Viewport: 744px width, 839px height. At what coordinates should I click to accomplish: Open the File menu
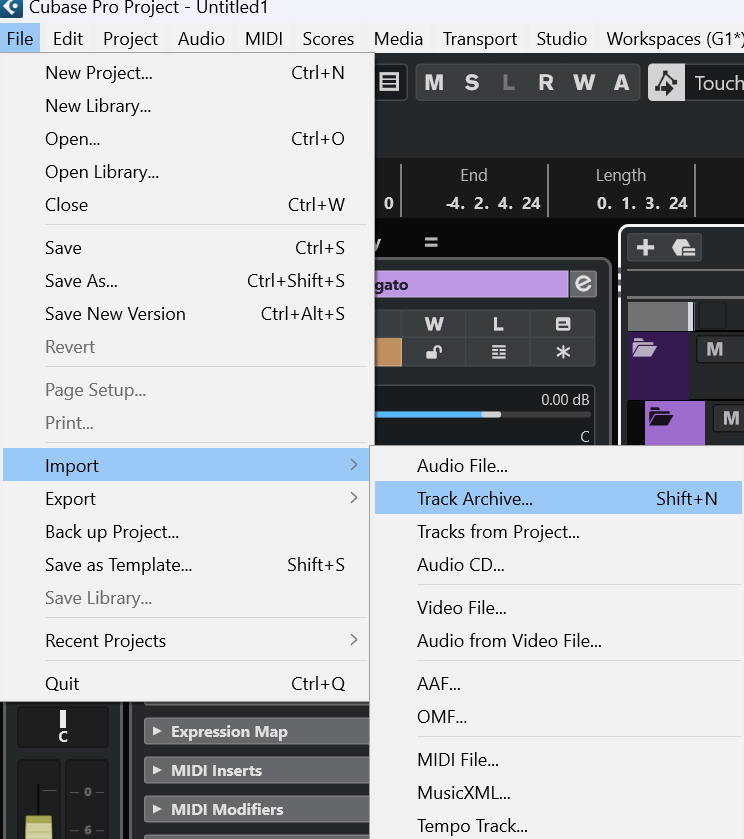pyautogui.click(x=20, y=39)
